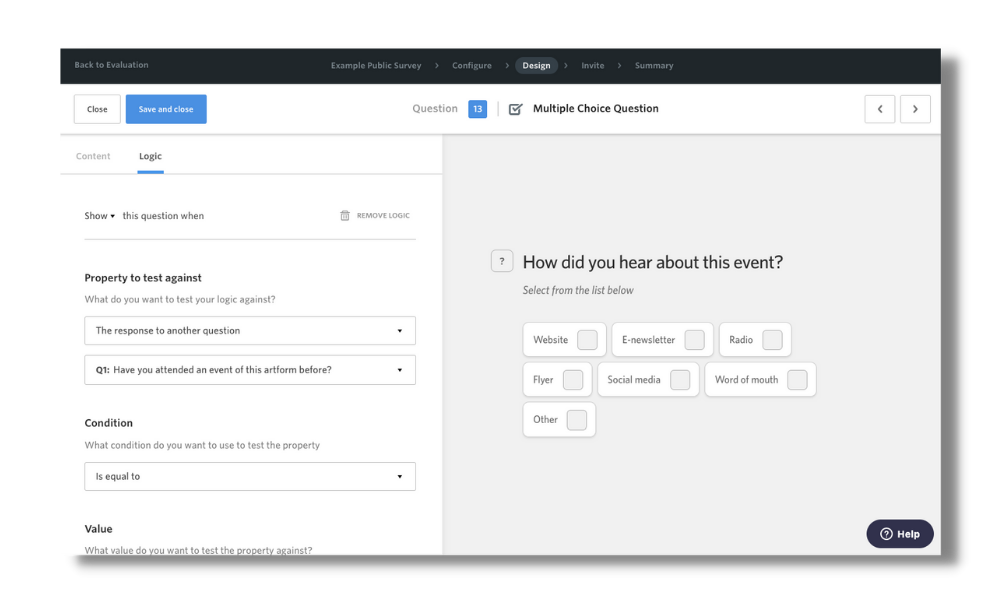1000x600 pixels.
Task: Select the Design step
Action: pos(536,66)
